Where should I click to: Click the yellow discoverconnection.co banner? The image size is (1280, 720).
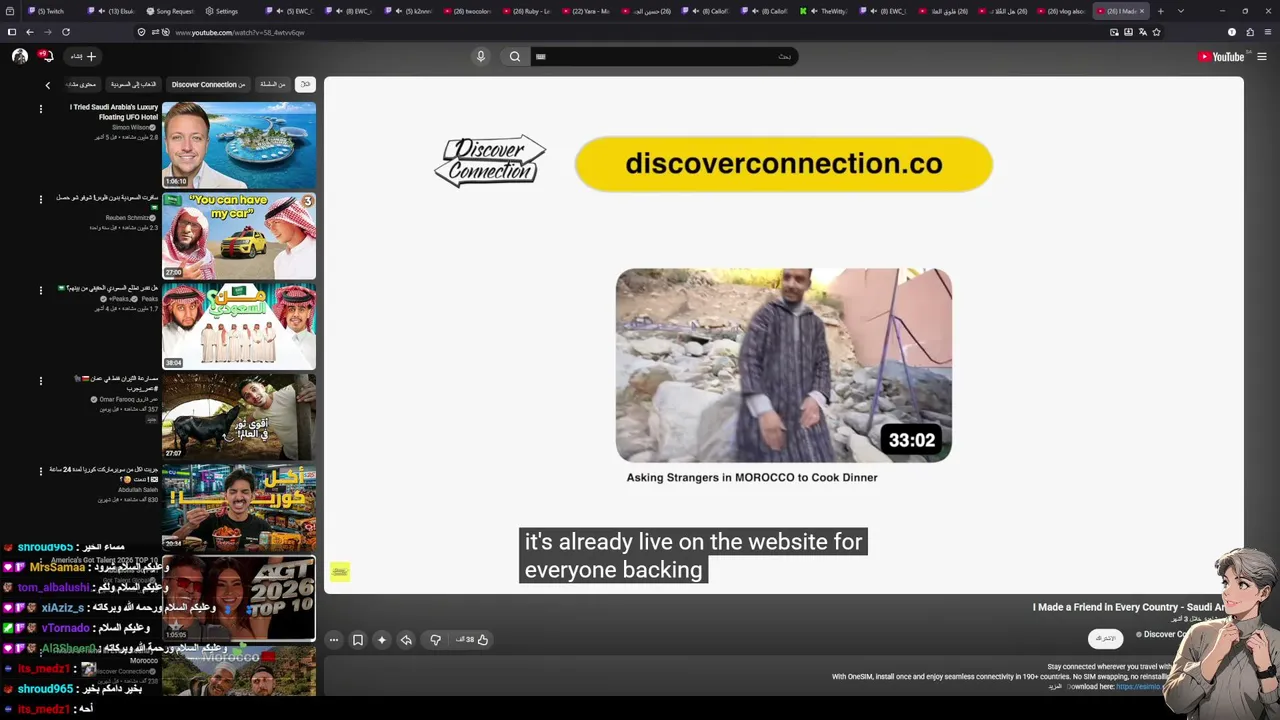pos(783,164)
